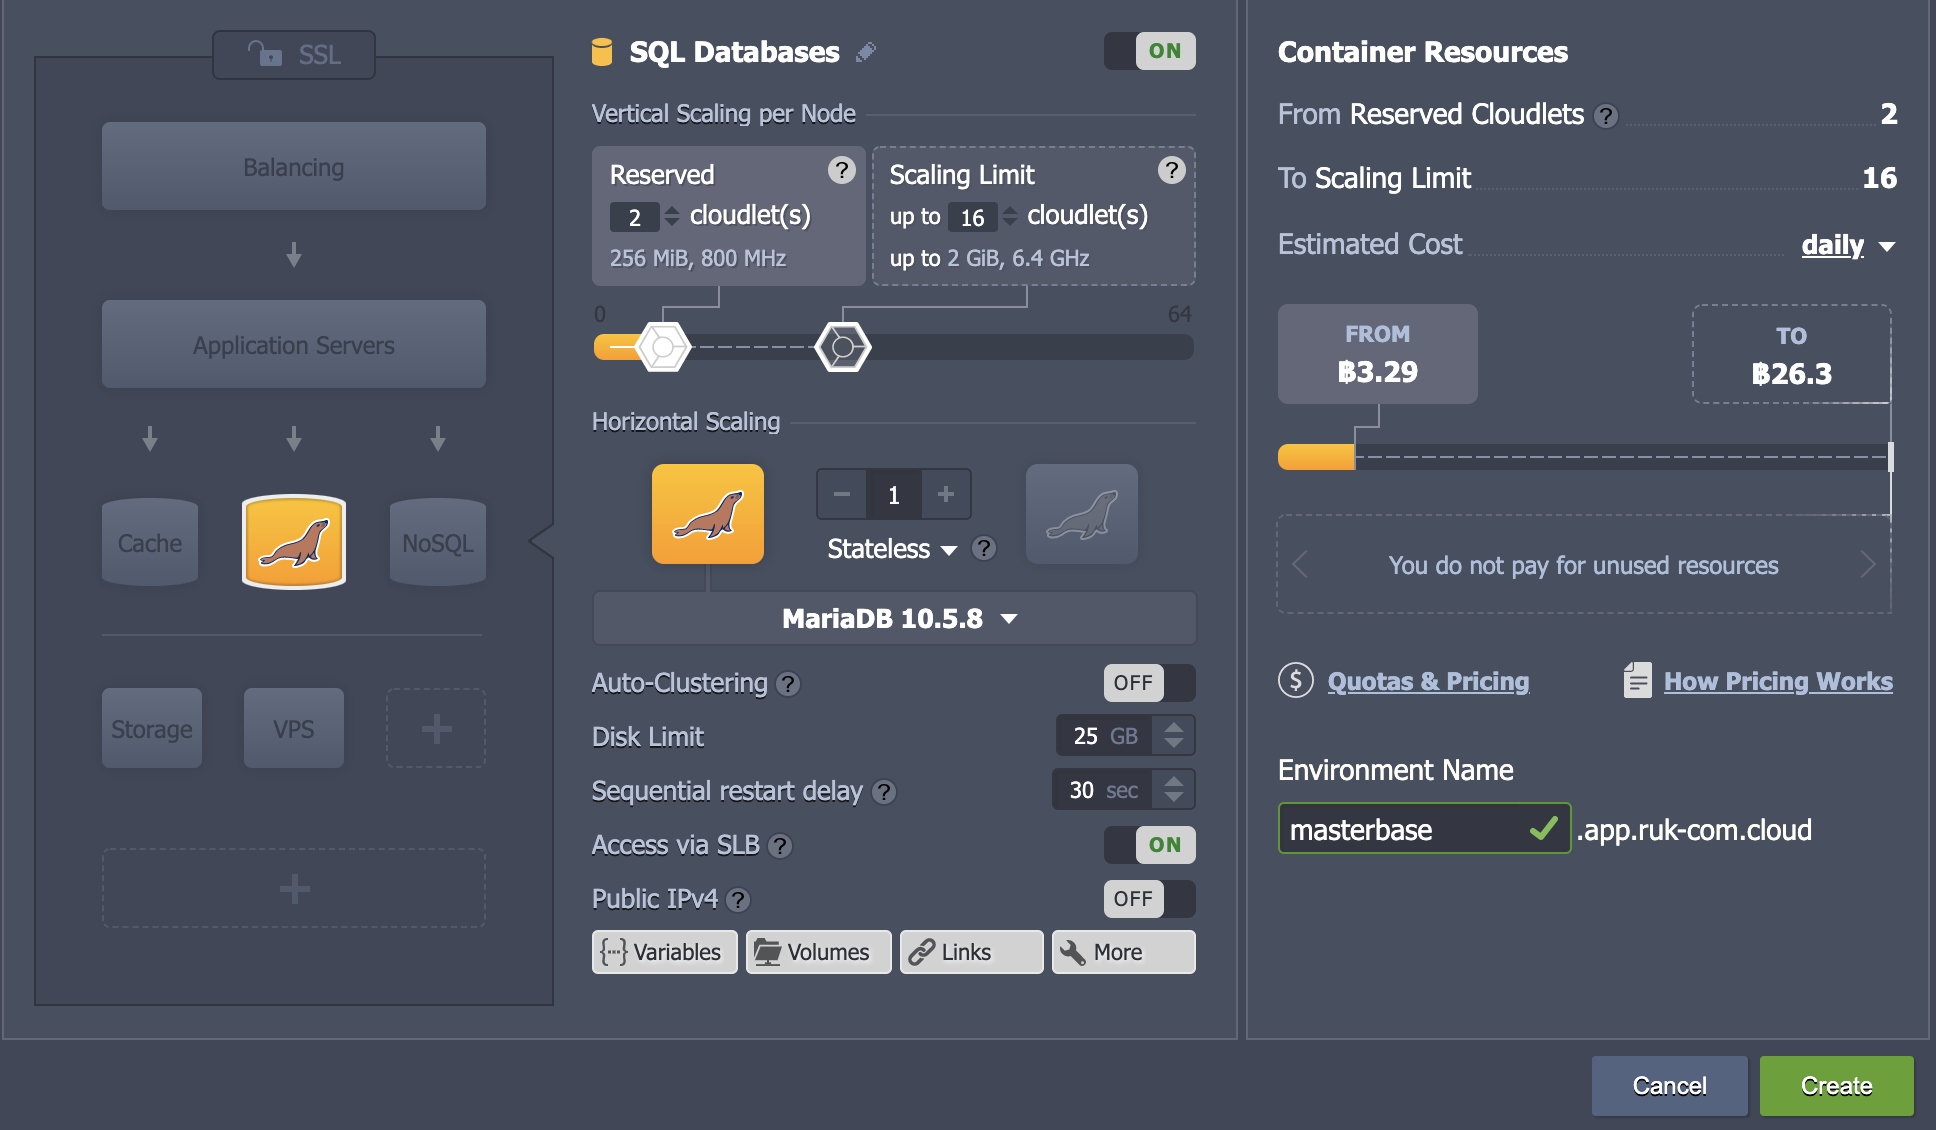This screenshot has height=1130, width=1936.
Task: Click the SSL lock block
Action: click(x=294, y=54)
